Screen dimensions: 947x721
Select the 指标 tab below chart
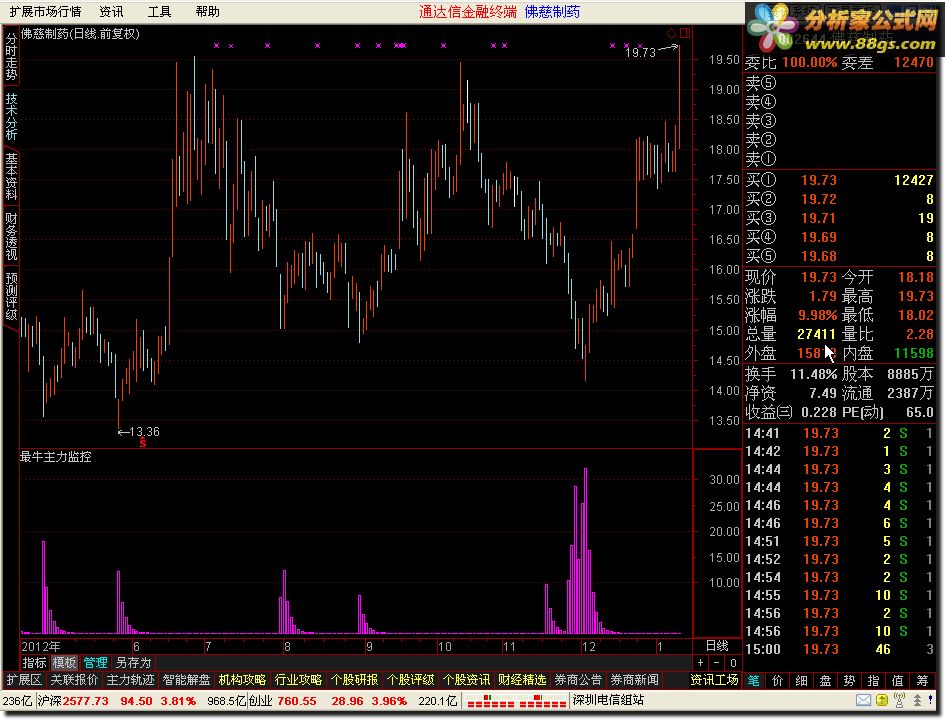[x=34, y=662]
